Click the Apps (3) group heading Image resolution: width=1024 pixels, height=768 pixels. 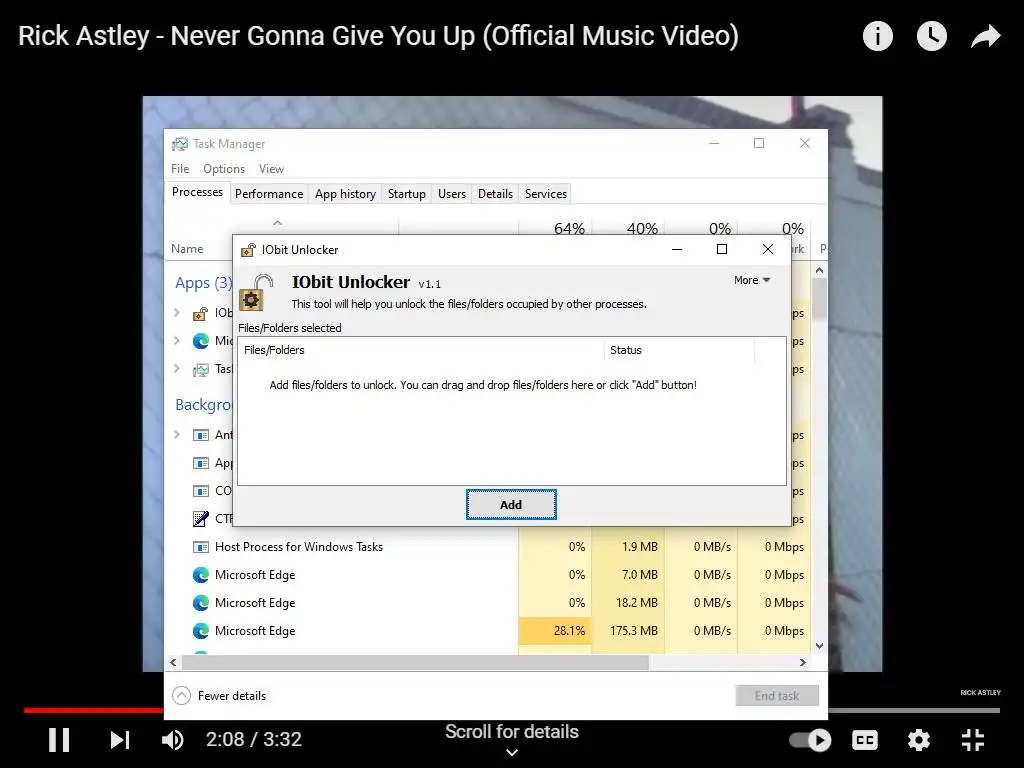click(x=204, y=283)
